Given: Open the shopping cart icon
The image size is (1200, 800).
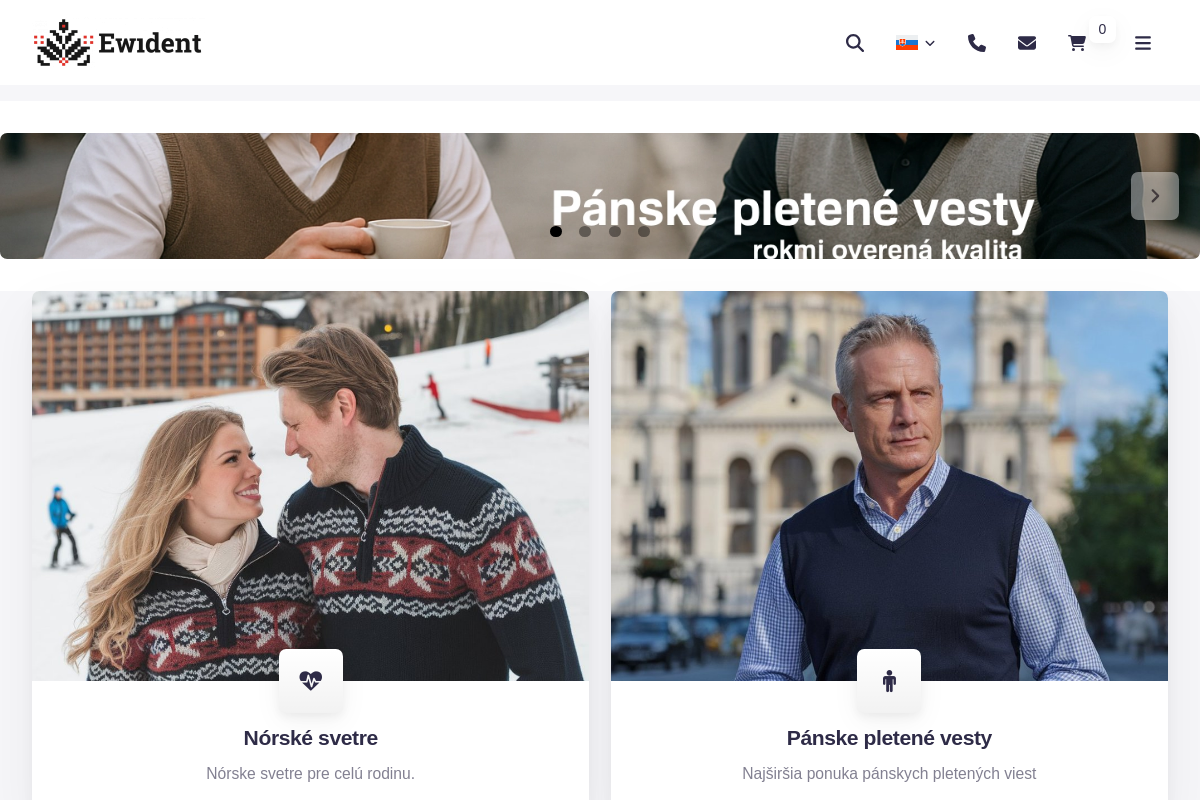Looking at the screenshot, I should click(x=1077, y=43).
